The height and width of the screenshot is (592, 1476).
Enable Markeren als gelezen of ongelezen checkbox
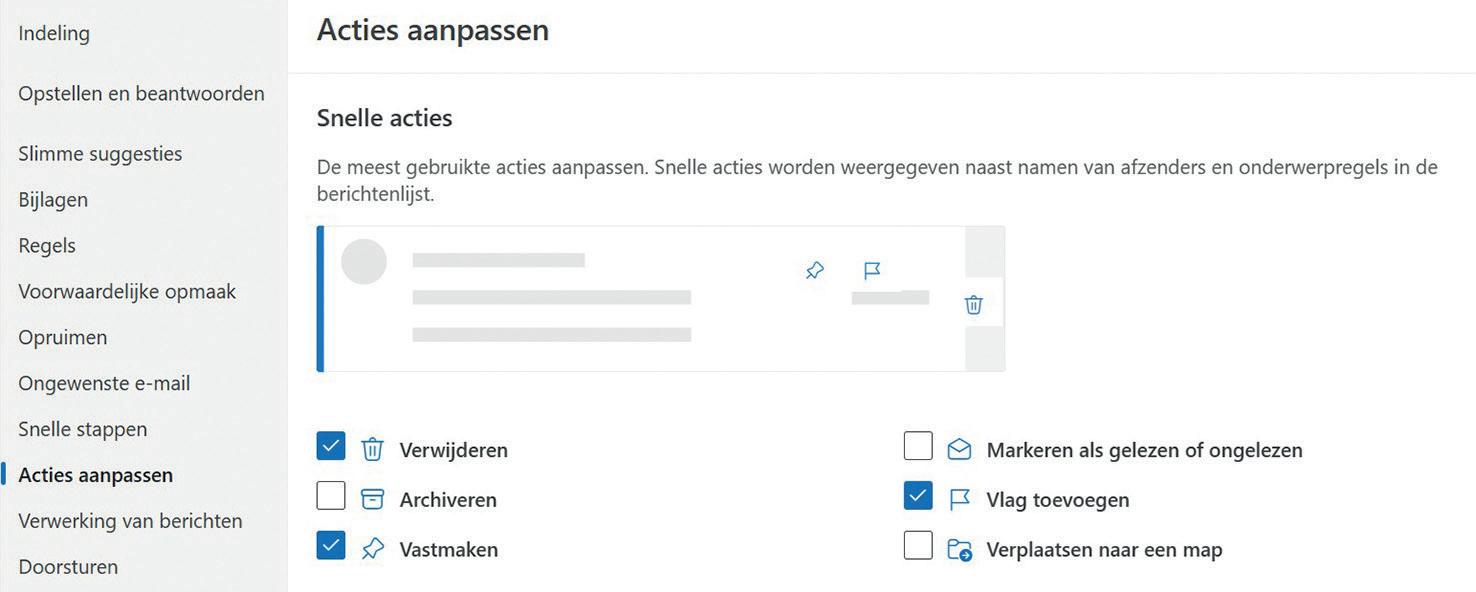(918, 446)
